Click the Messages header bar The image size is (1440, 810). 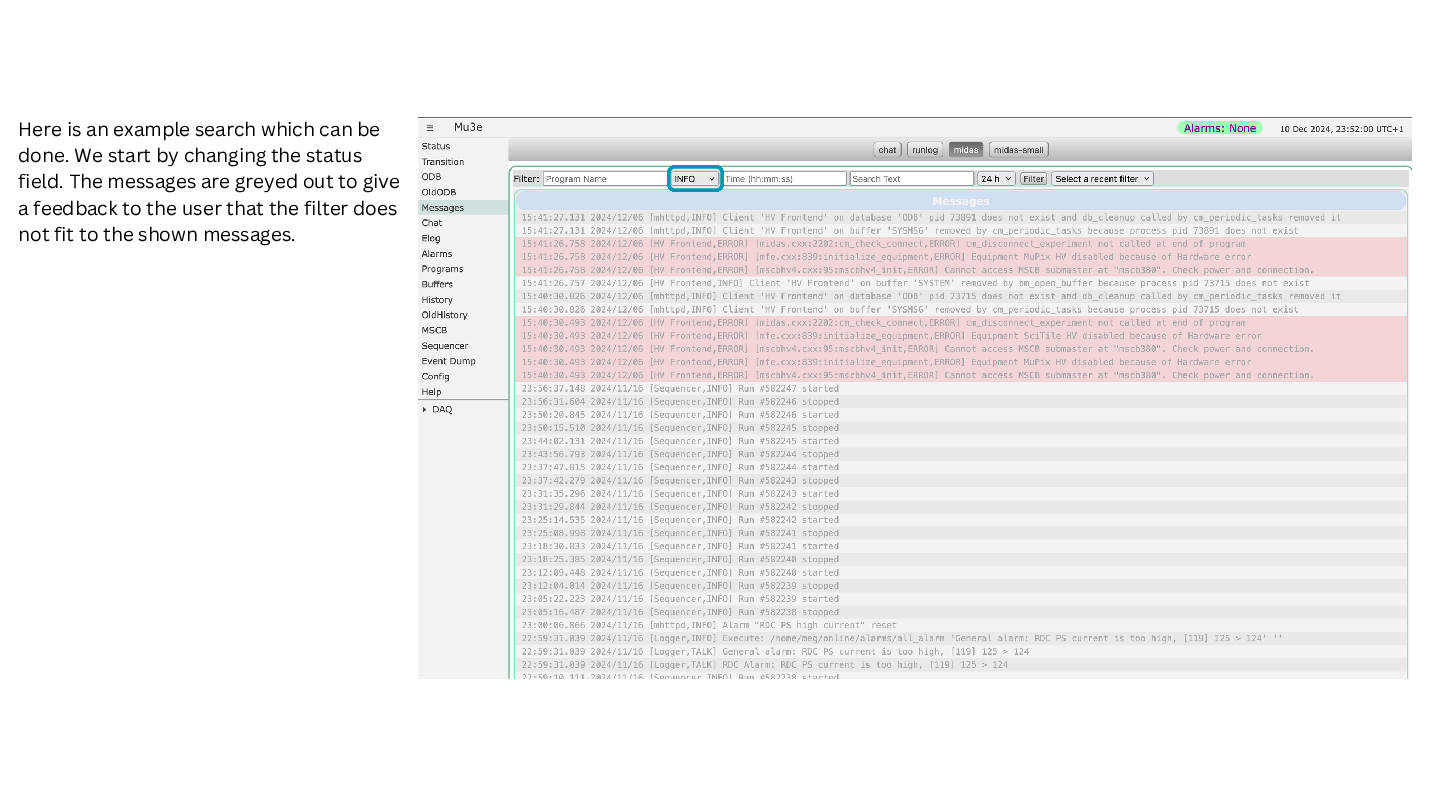(x=961, y=201)
